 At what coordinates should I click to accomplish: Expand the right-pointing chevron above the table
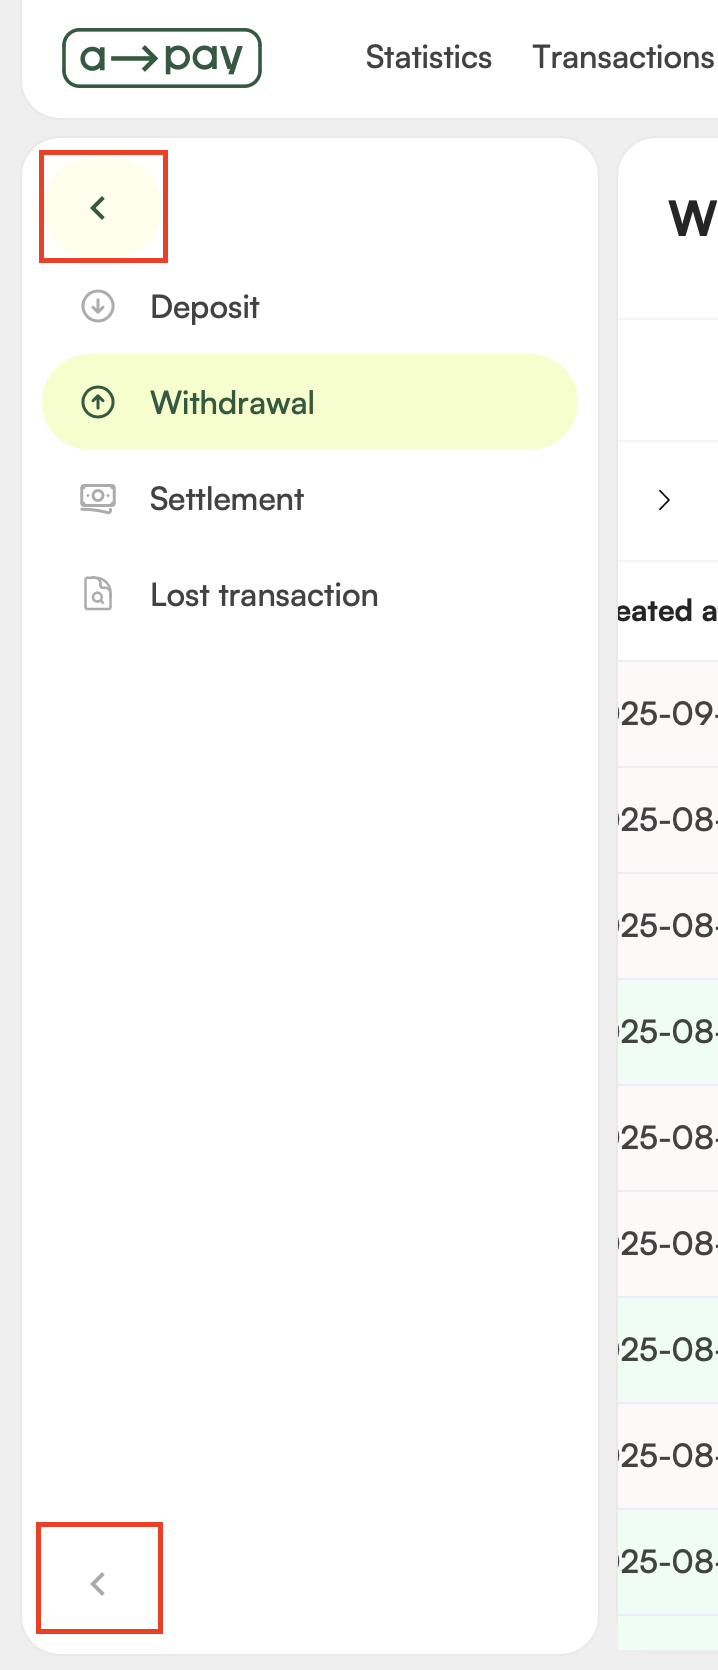(x=664, y=500)
